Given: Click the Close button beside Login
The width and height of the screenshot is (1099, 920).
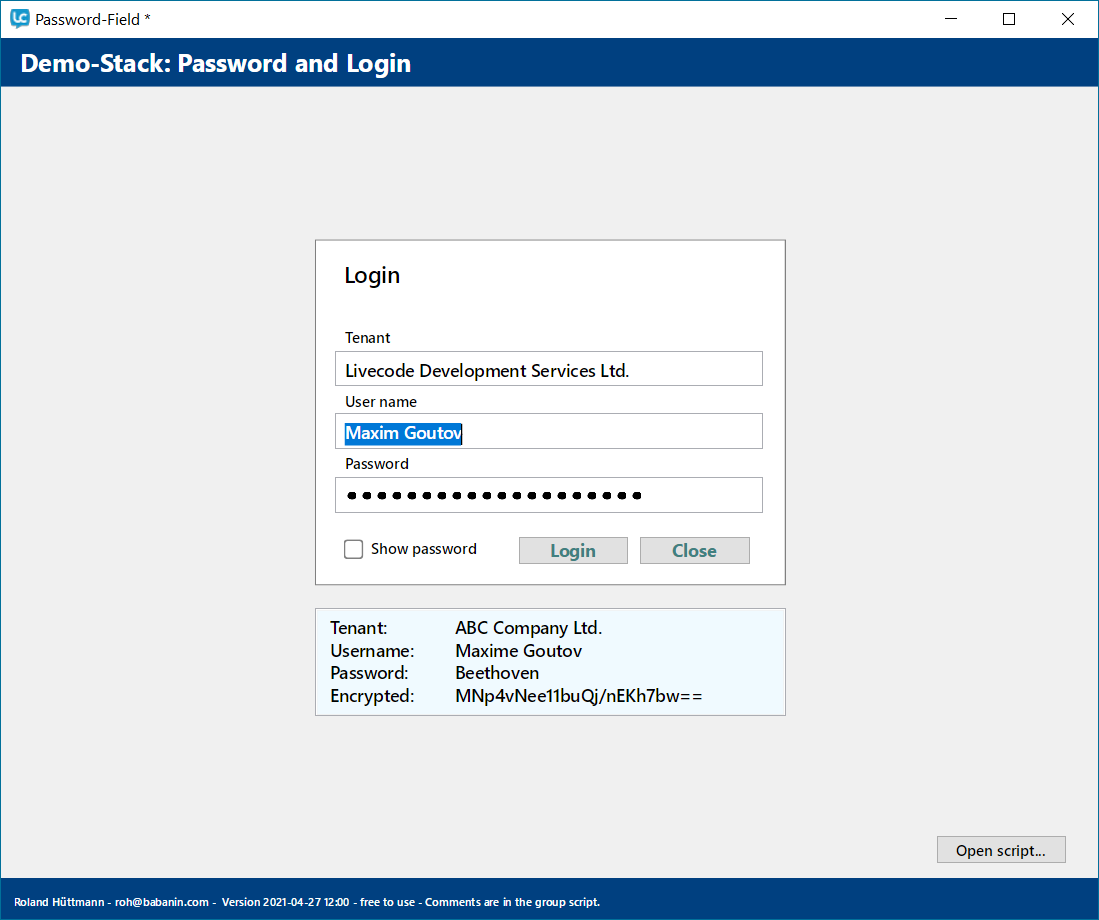Looking at the screenshot, I should pos(694,551).
